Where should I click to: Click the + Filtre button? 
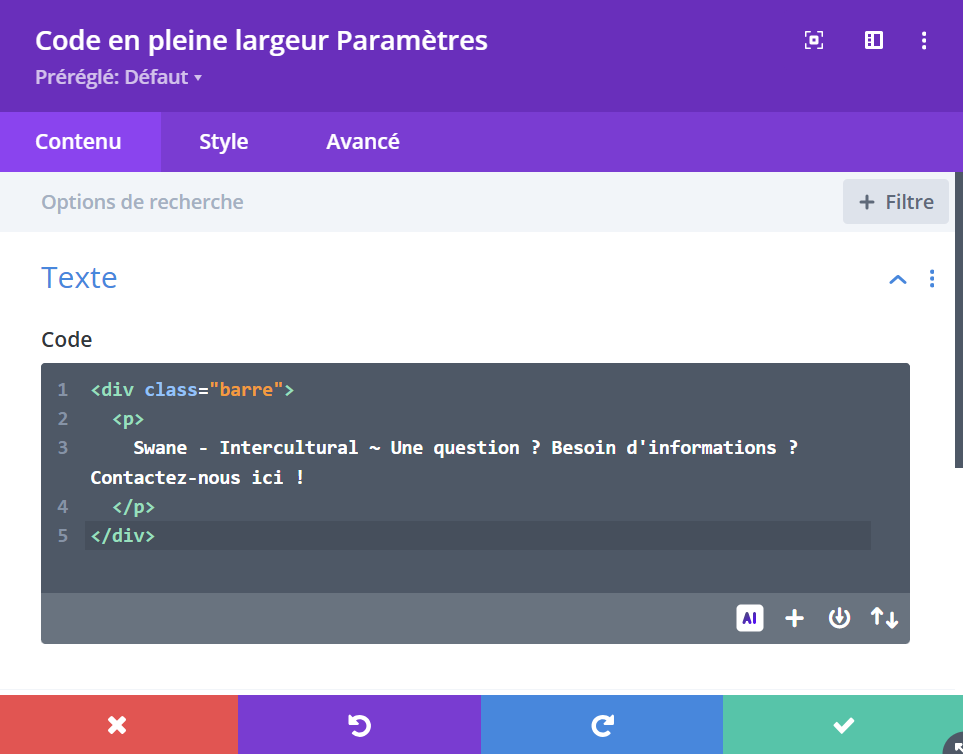point(895,202)
